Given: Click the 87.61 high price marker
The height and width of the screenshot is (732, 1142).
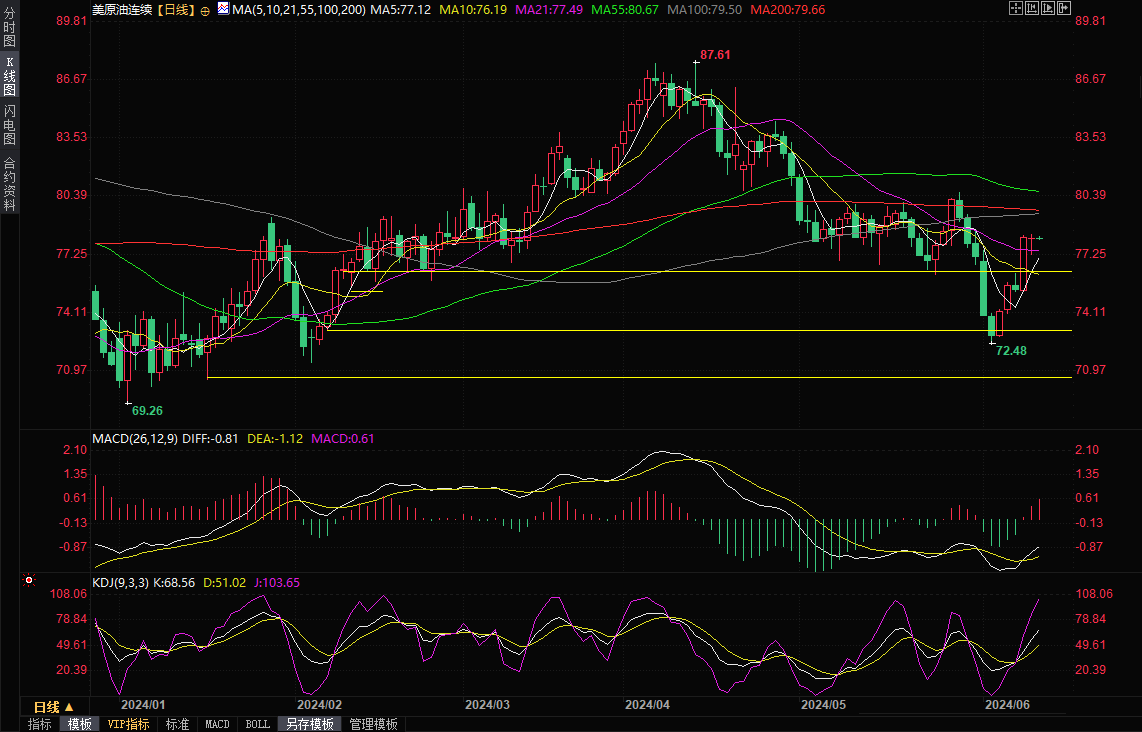Looking at the screenshot, I should click(715, 56).
